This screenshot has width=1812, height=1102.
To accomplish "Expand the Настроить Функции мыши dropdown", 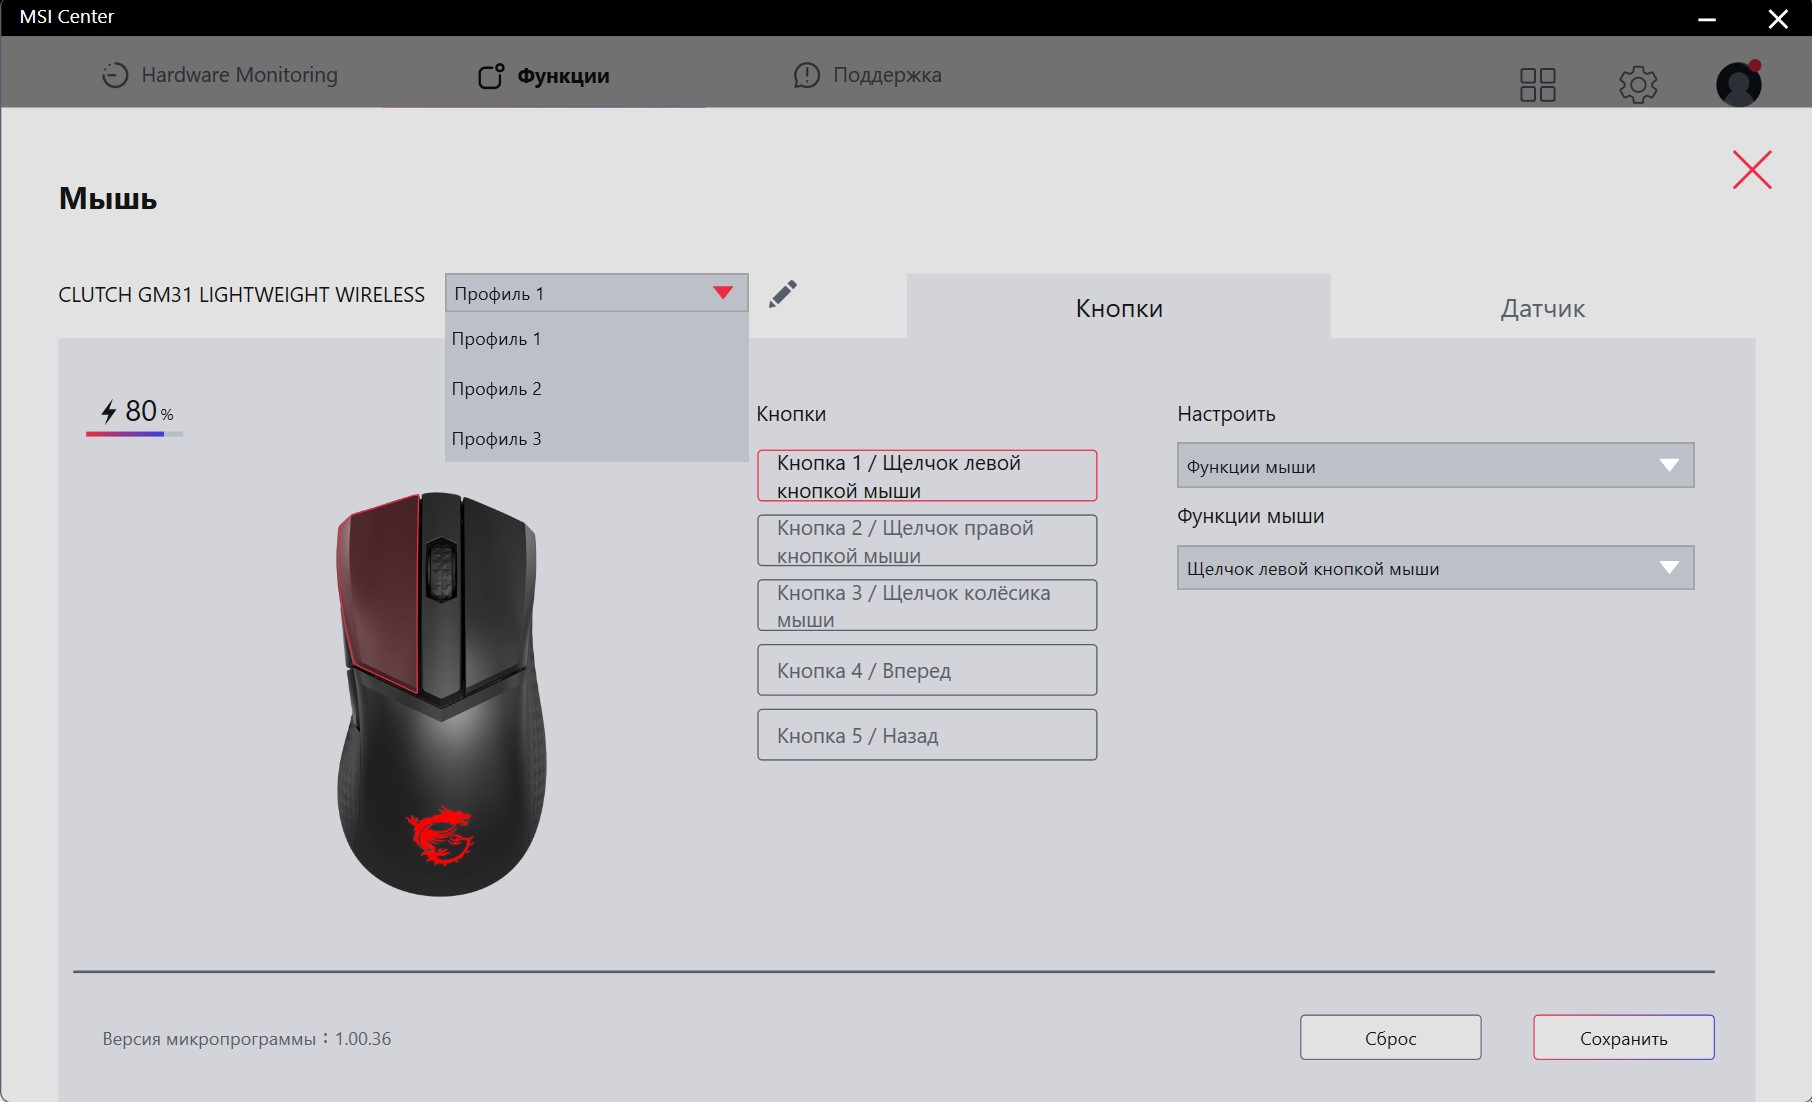I will [x=1435, y=466].
